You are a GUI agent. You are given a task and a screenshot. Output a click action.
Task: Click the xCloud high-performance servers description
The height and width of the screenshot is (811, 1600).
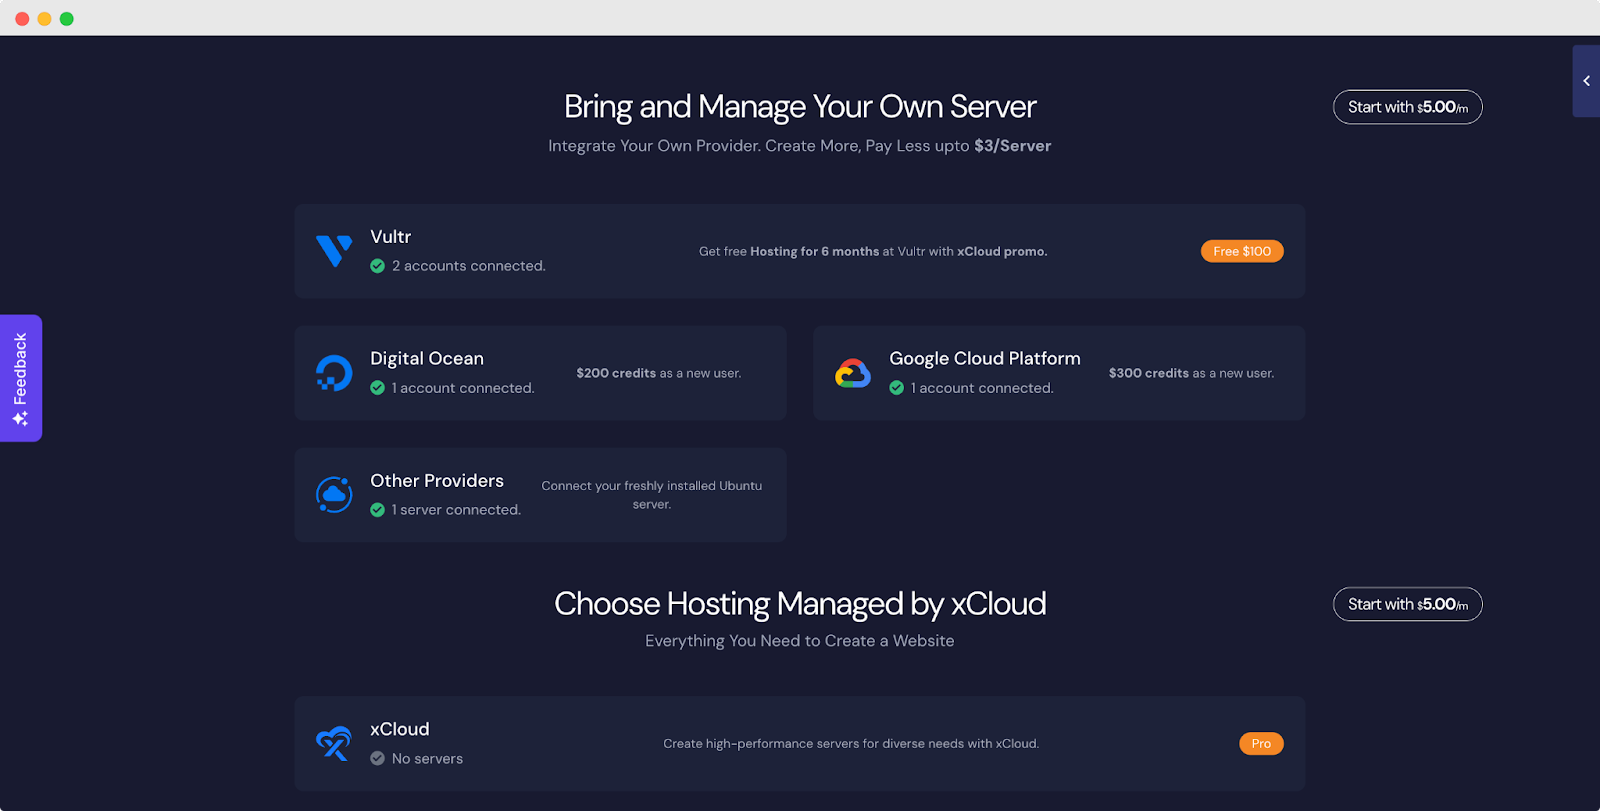tap(851, 744)
